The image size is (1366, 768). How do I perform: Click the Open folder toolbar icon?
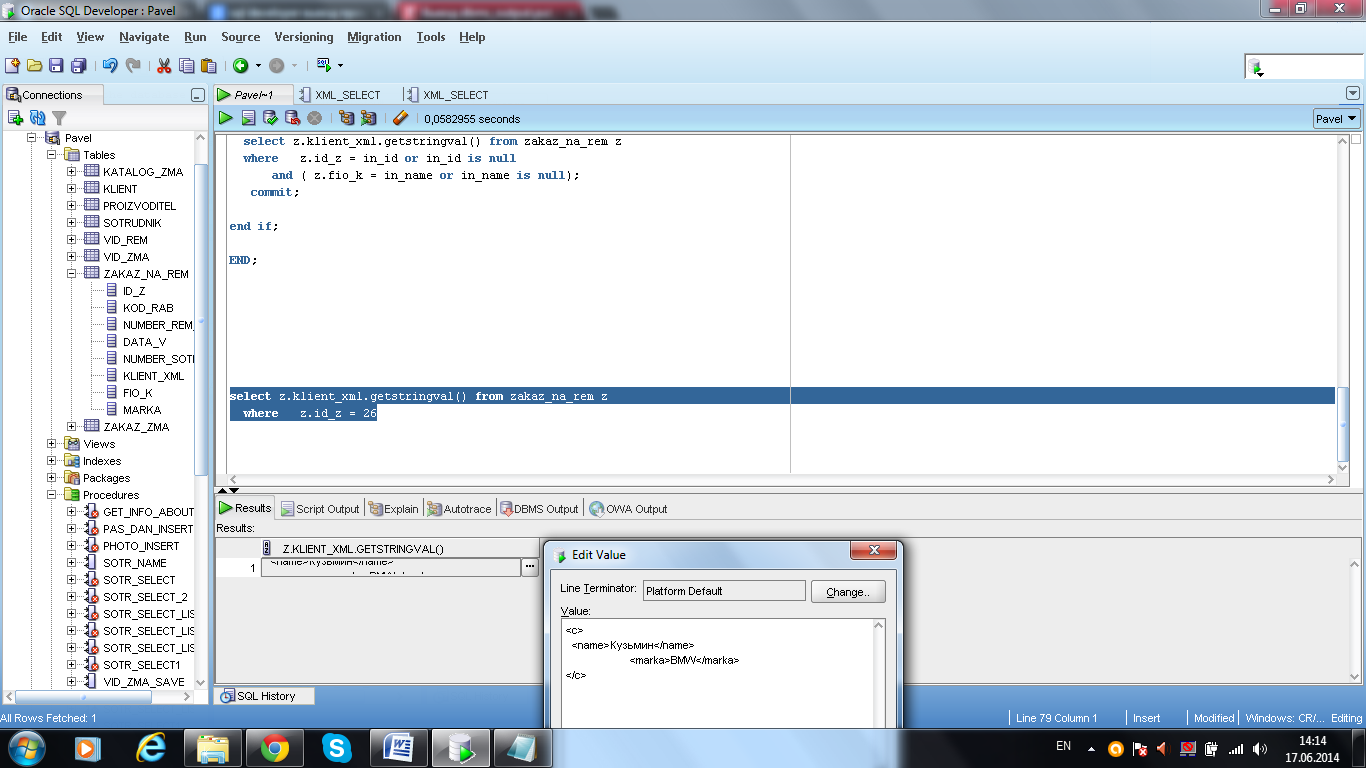[x=35, y=65]
